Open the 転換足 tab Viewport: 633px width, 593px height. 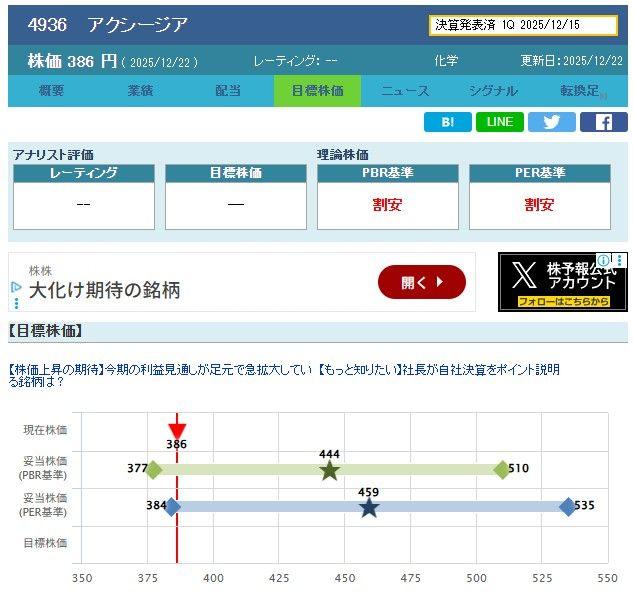tap(582, 90)
